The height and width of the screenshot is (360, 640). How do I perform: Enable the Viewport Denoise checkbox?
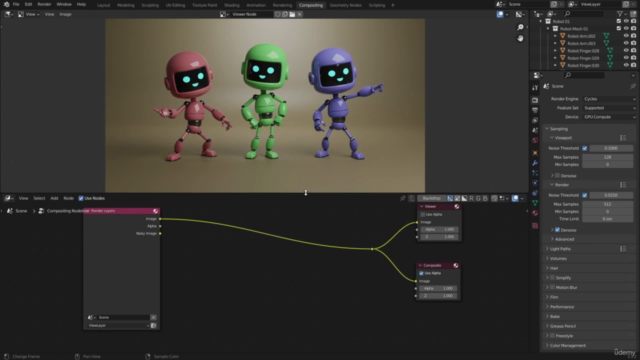(557, 176)
